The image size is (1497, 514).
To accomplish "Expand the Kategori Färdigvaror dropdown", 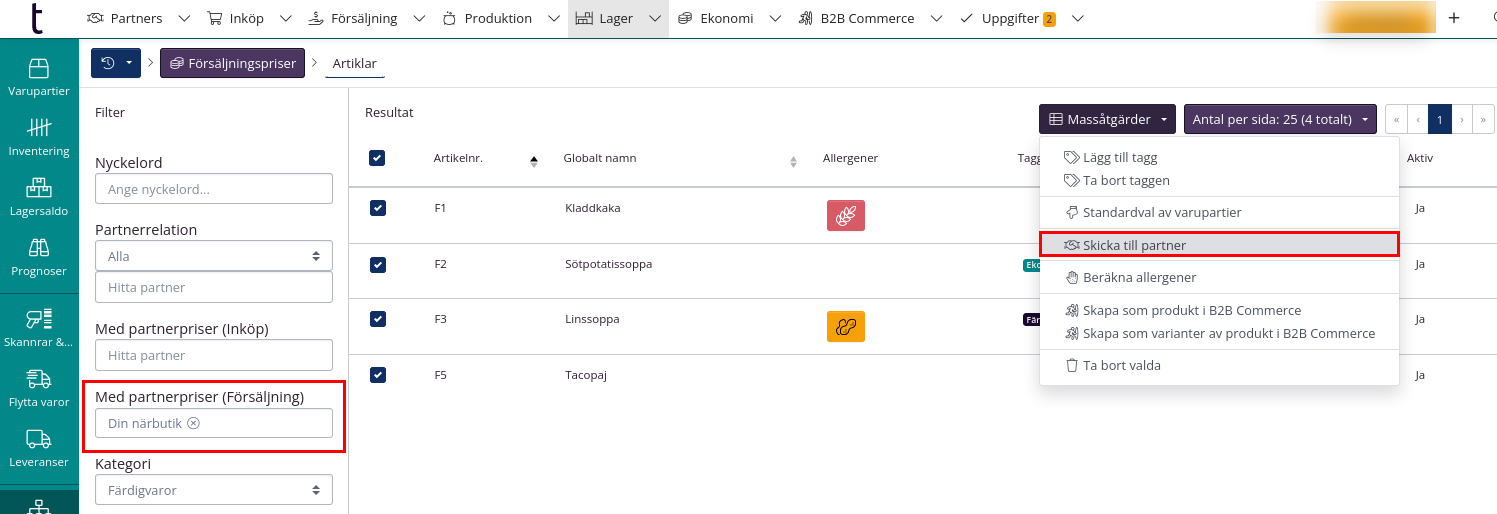I will coord(213,490).
